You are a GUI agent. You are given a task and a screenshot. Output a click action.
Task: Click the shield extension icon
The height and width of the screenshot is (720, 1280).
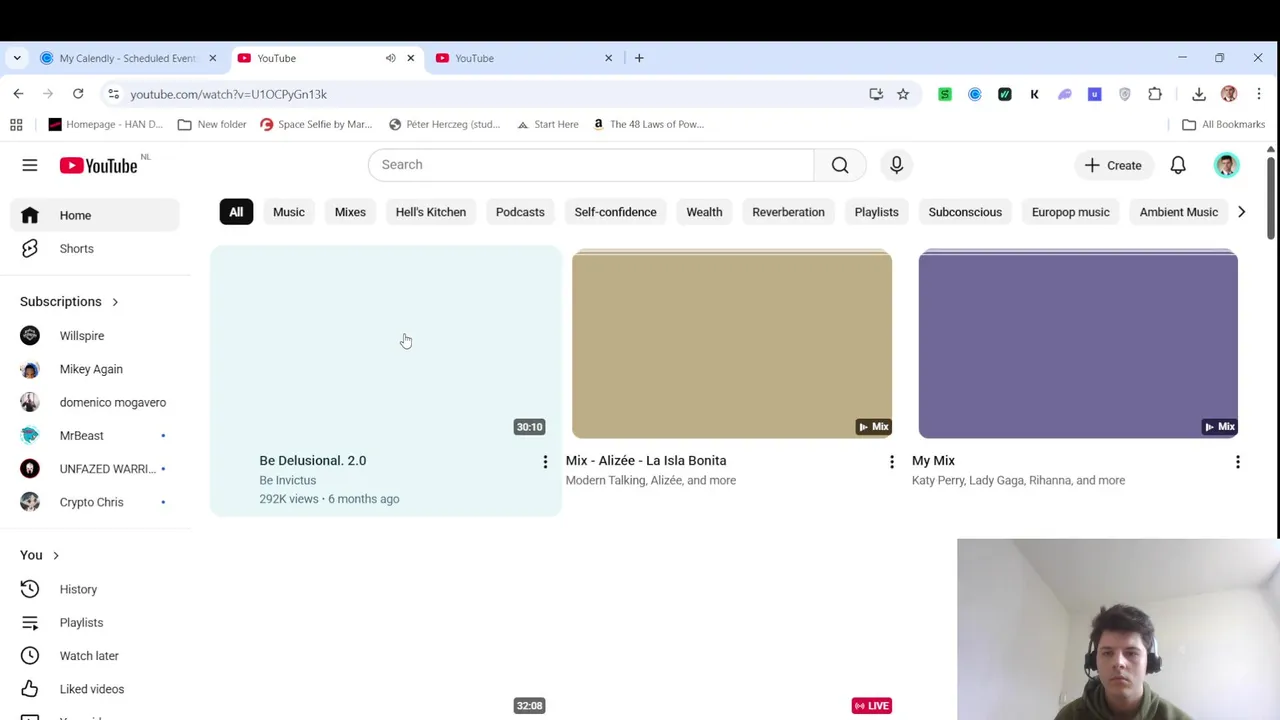(x=1125, y=94)
